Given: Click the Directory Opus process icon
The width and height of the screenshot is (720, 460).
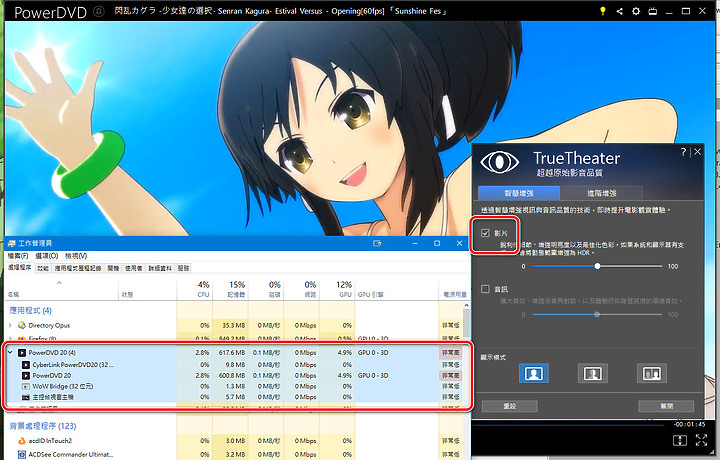Looking at the screenshot, I should coord(22,325).
